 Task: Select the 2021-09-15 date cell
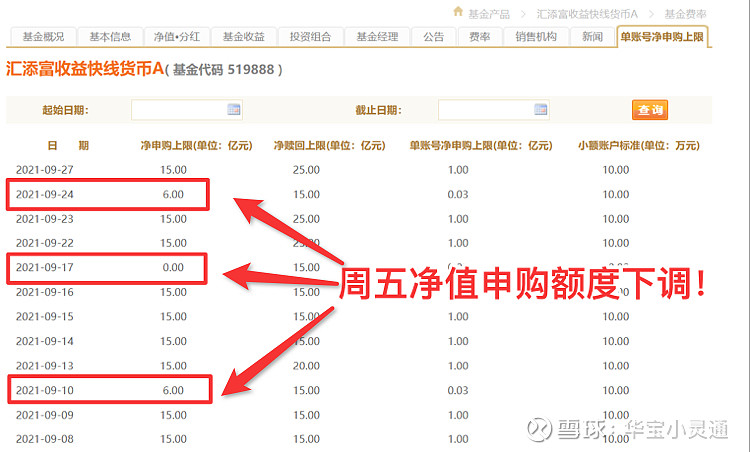[x=44, y=317]
